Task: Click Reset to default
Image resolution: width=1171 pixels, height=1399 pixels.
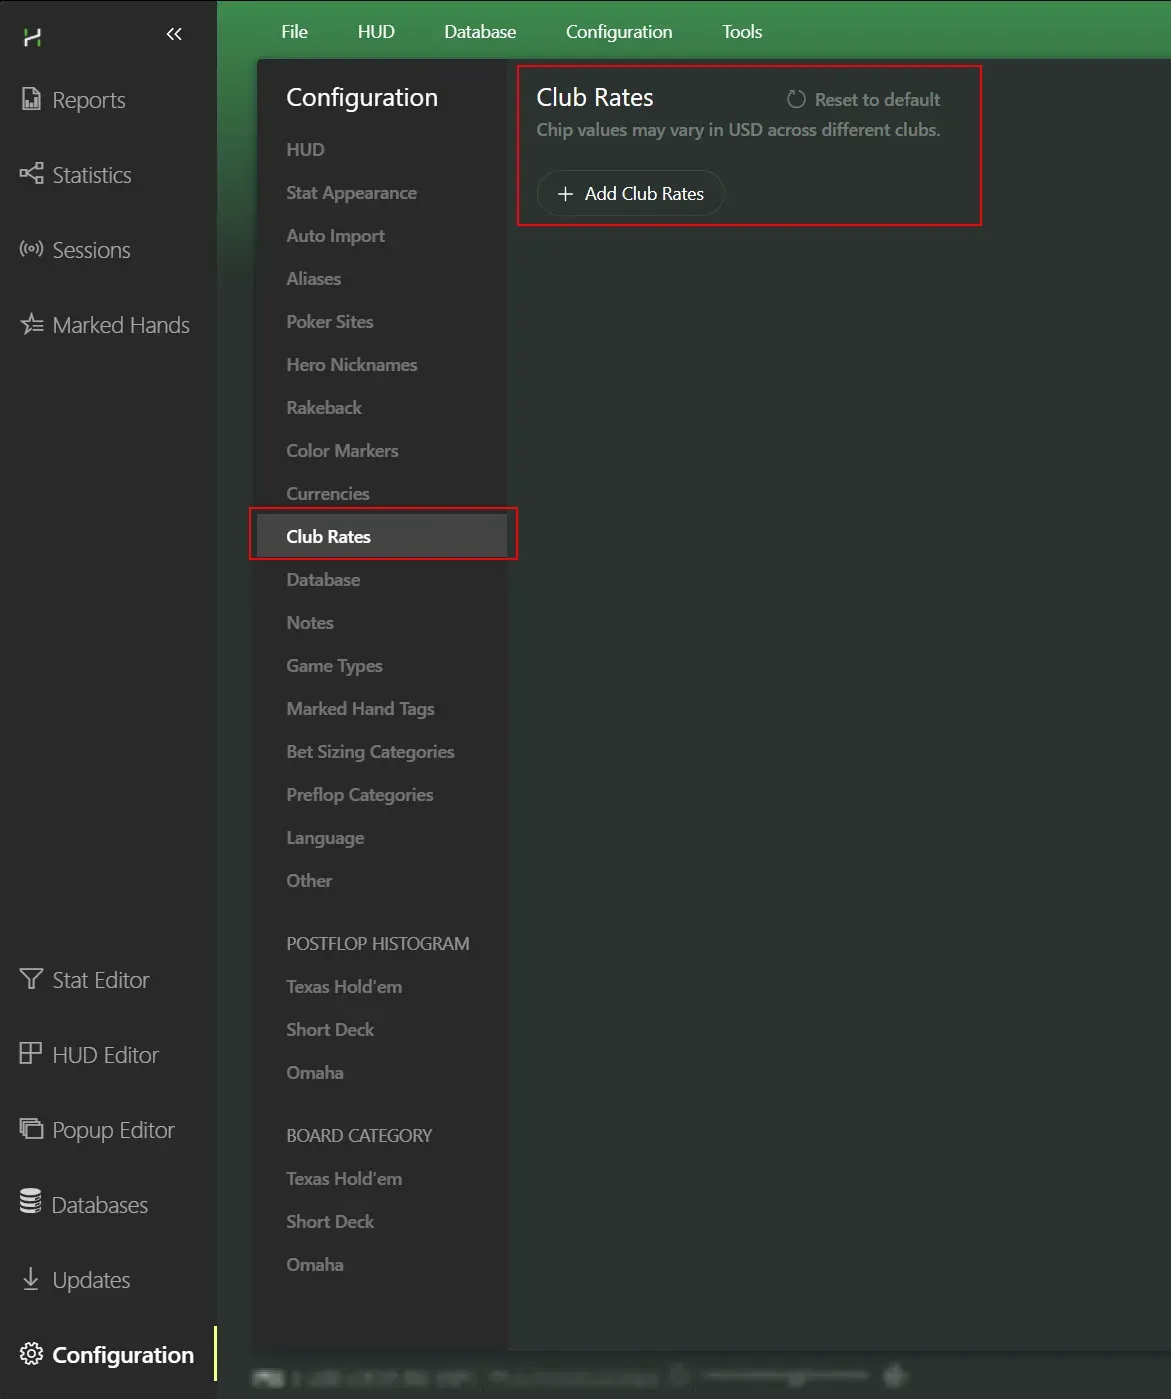Action: pos(863,100)
